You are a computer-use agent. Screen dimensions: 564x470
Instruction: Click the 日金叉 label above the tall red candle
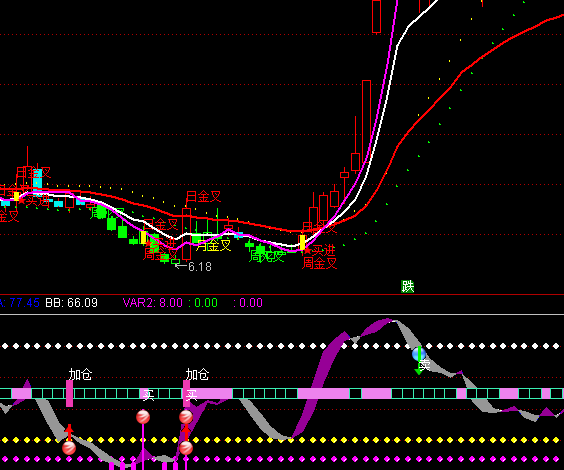pyautogui.click(x=204, y=196)
